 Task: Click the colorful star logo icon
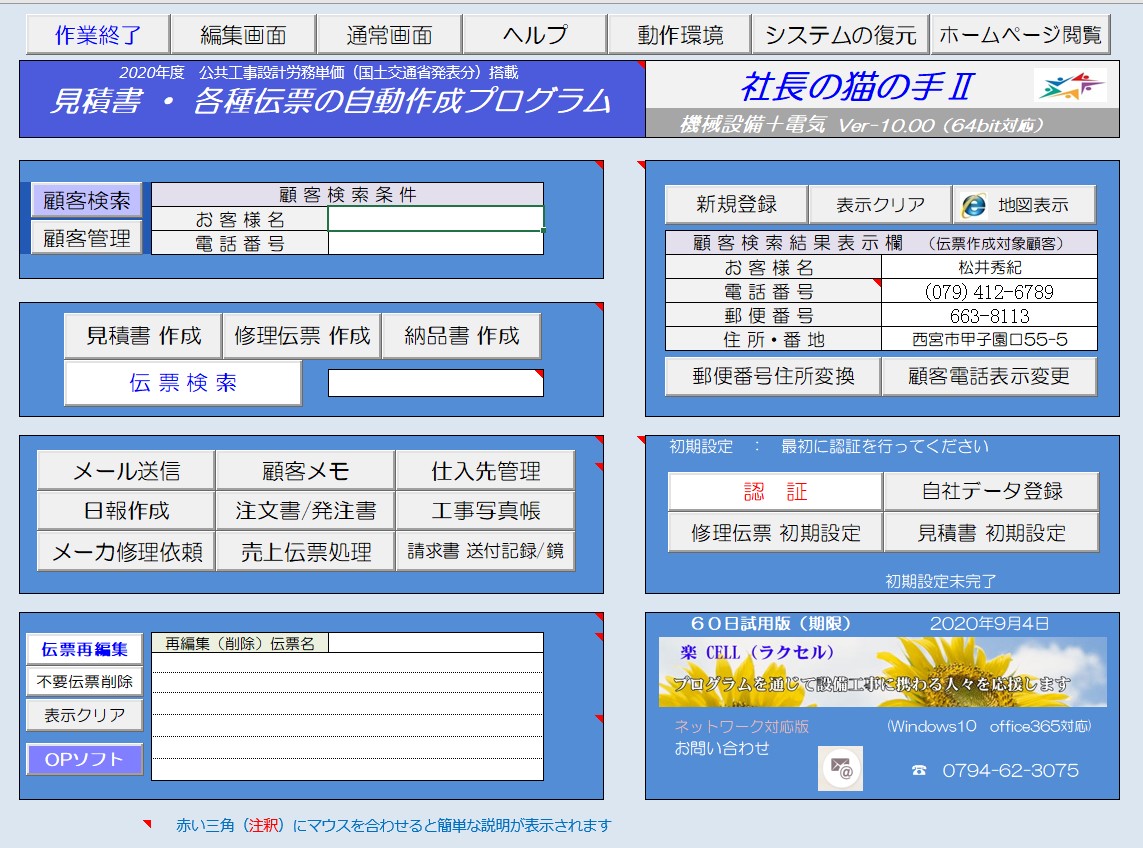[x=1070, y=85]
